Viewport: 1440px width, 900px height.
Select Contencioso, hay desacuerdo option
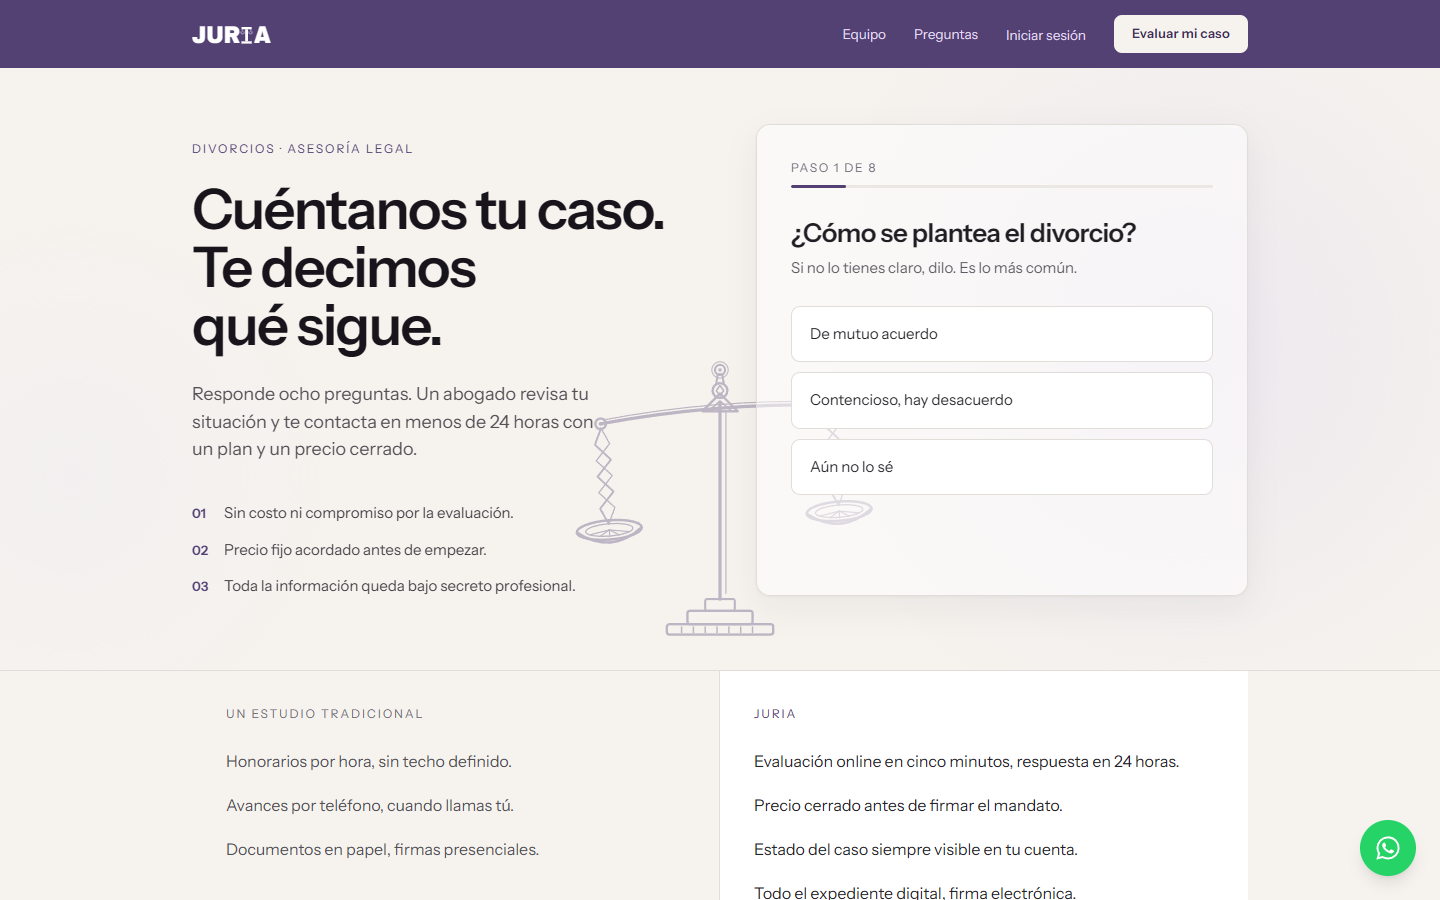pos(1002,400)
